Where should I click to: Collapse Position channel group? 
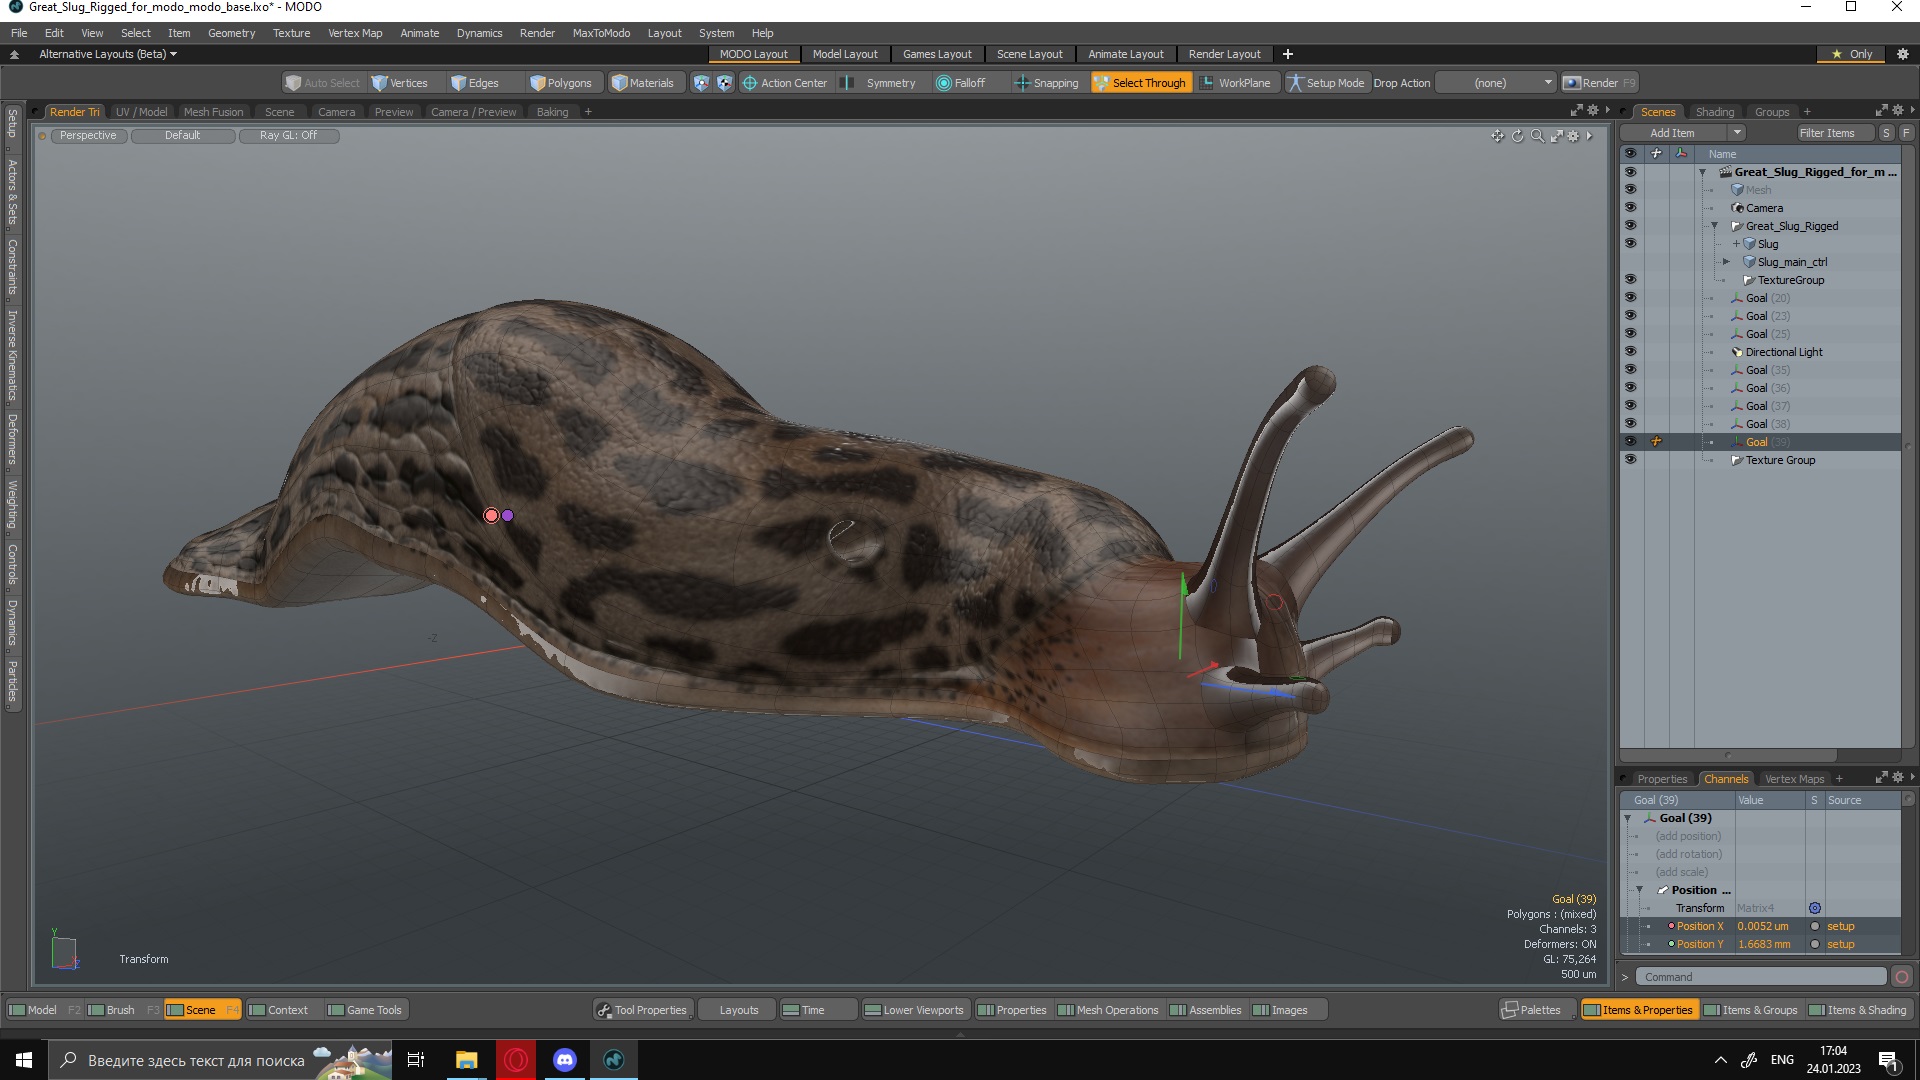click(x=1639, y=890)
